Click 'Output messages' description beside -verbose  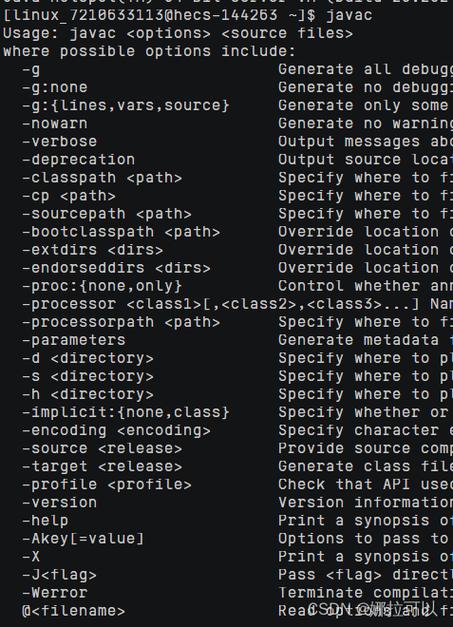pyautogui.click(x=349, y=142)
